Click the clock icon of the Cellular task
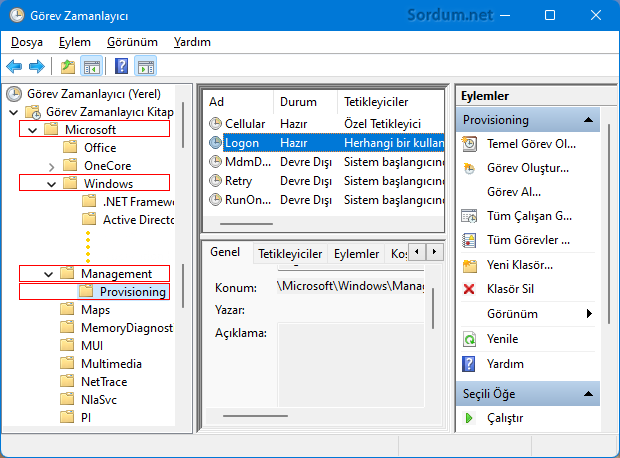 215,124
